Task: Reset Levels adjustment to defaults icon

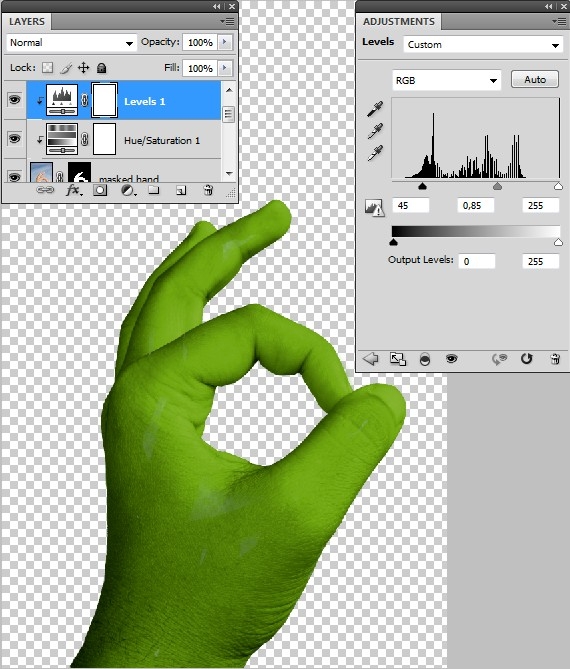Action: [x=527, y=358]
